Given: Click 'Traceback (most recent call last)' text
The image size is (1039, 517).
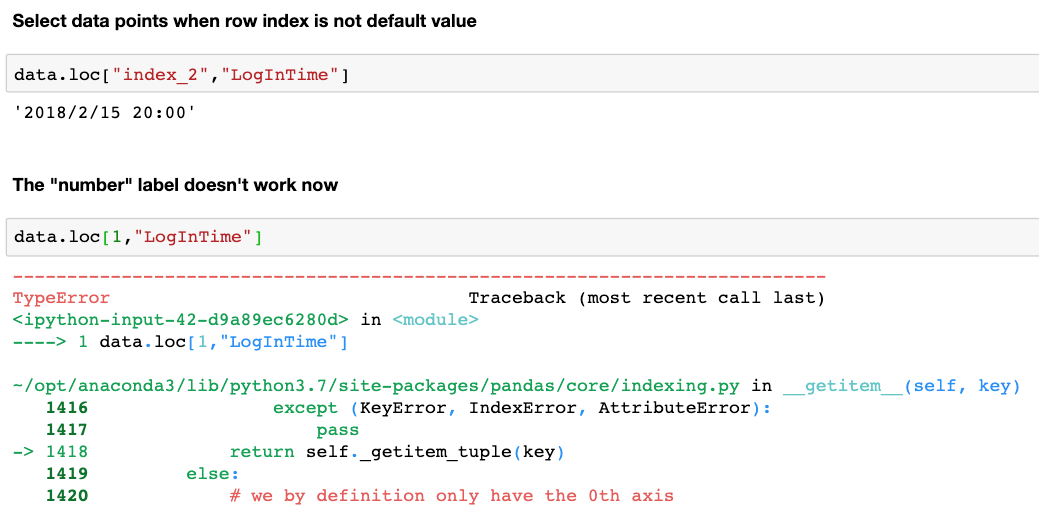Looking at the screenshot, I should coord(647,298).
